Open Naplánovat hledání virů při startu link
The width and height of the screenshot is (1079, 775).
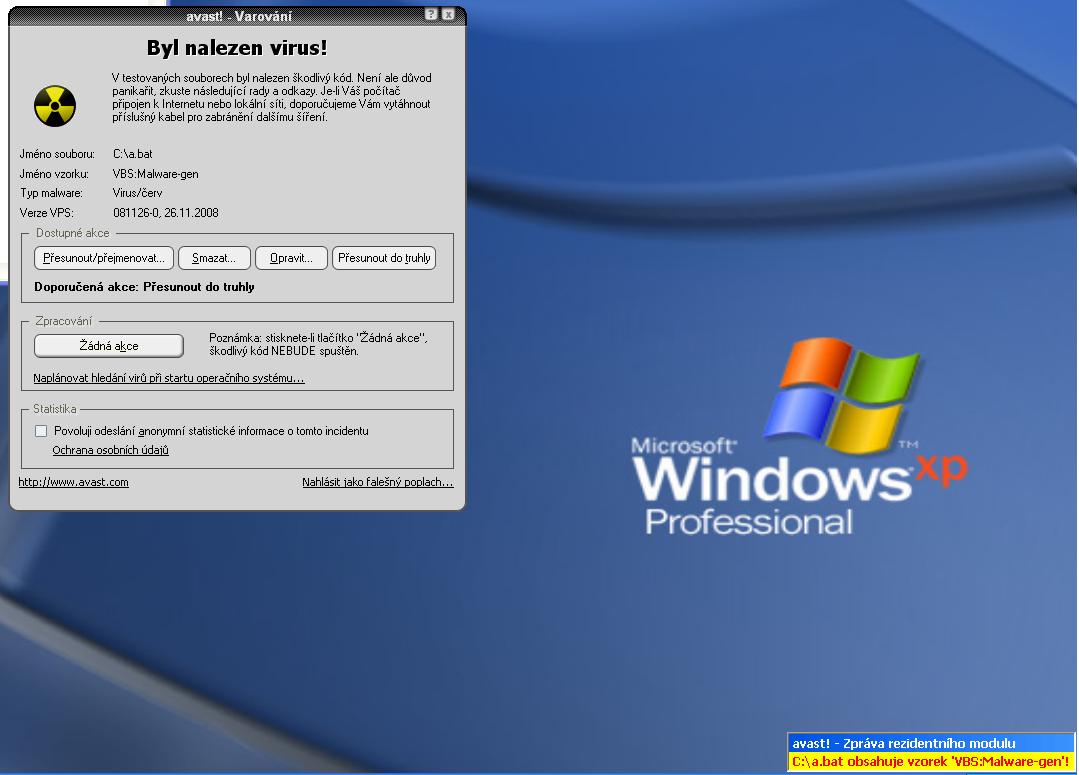[x=169, y=378]
